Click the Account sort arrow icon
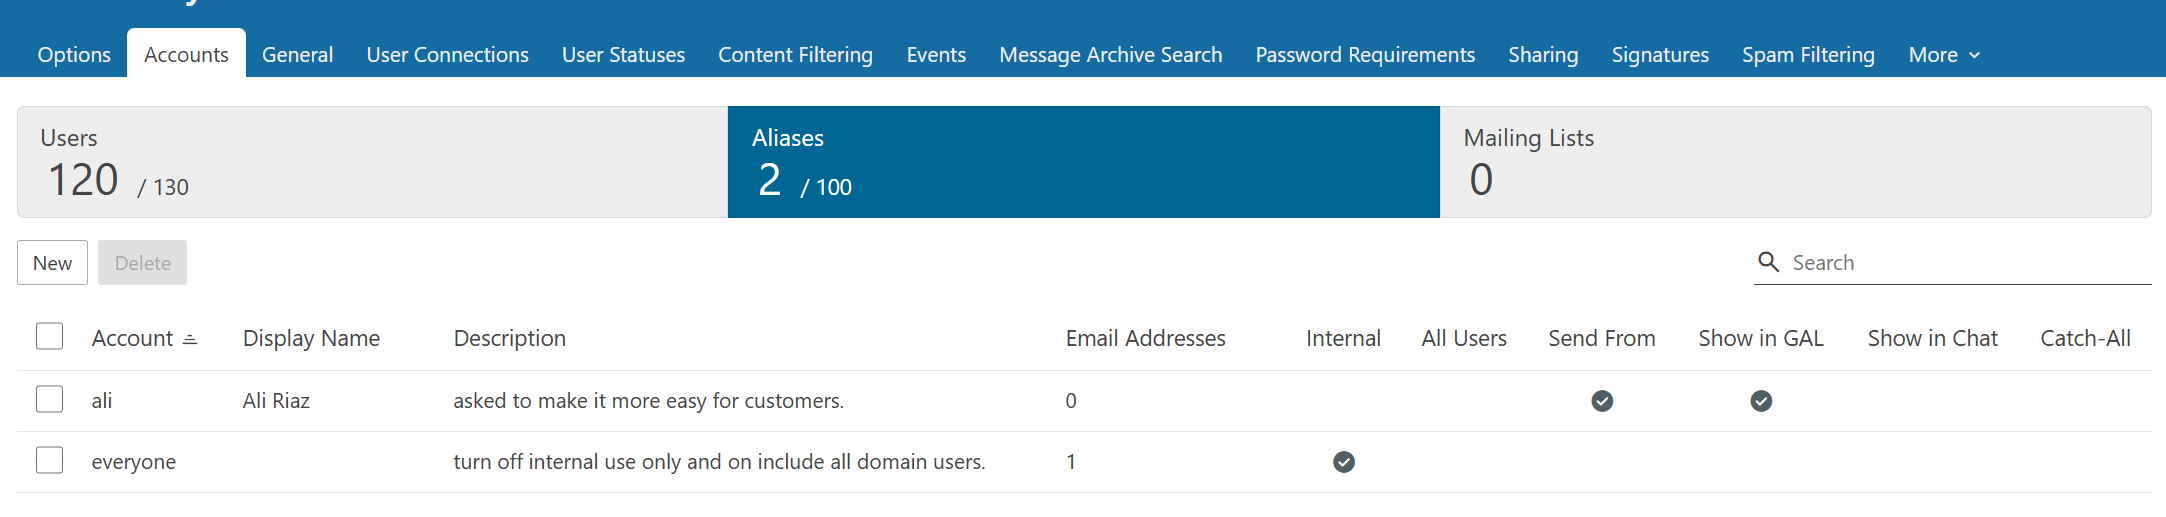This screenshot has height=517, width=2166. pos(190,340)
